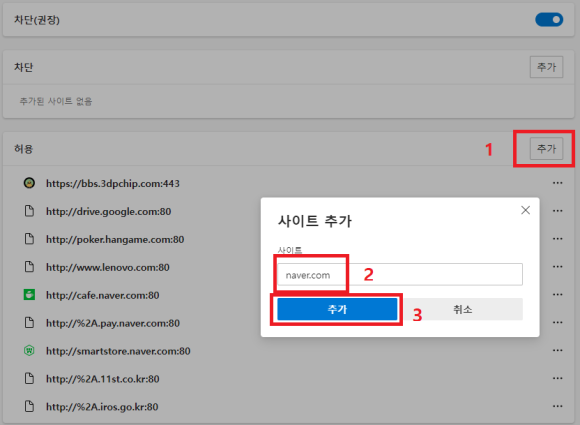This screenshot has height=425, width=580.
Task: Click the smartstore.naver.com favicon
Action: (29, 350)
